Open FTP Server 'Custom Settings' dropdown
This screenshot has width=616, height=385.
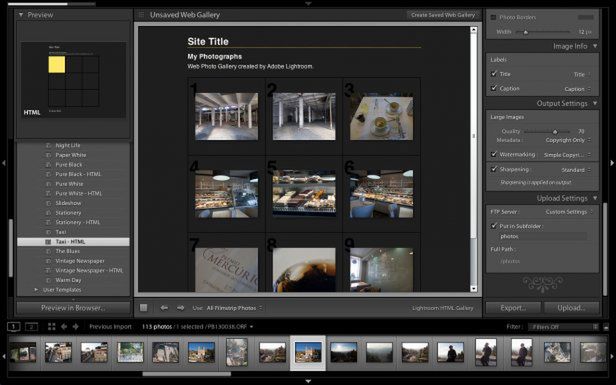pos(568,212)
